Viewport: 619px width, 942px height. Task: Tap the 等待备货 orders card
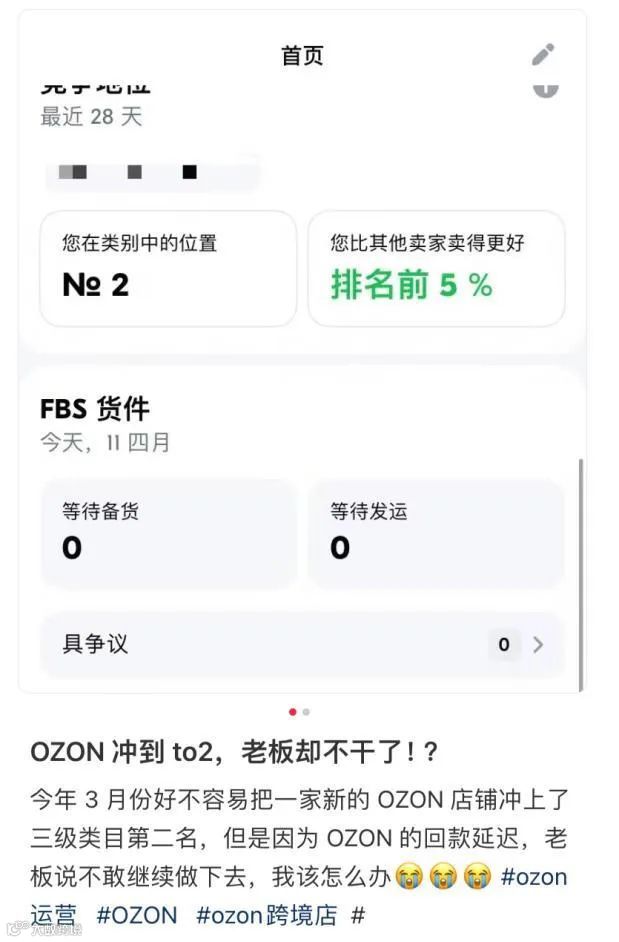168,532
